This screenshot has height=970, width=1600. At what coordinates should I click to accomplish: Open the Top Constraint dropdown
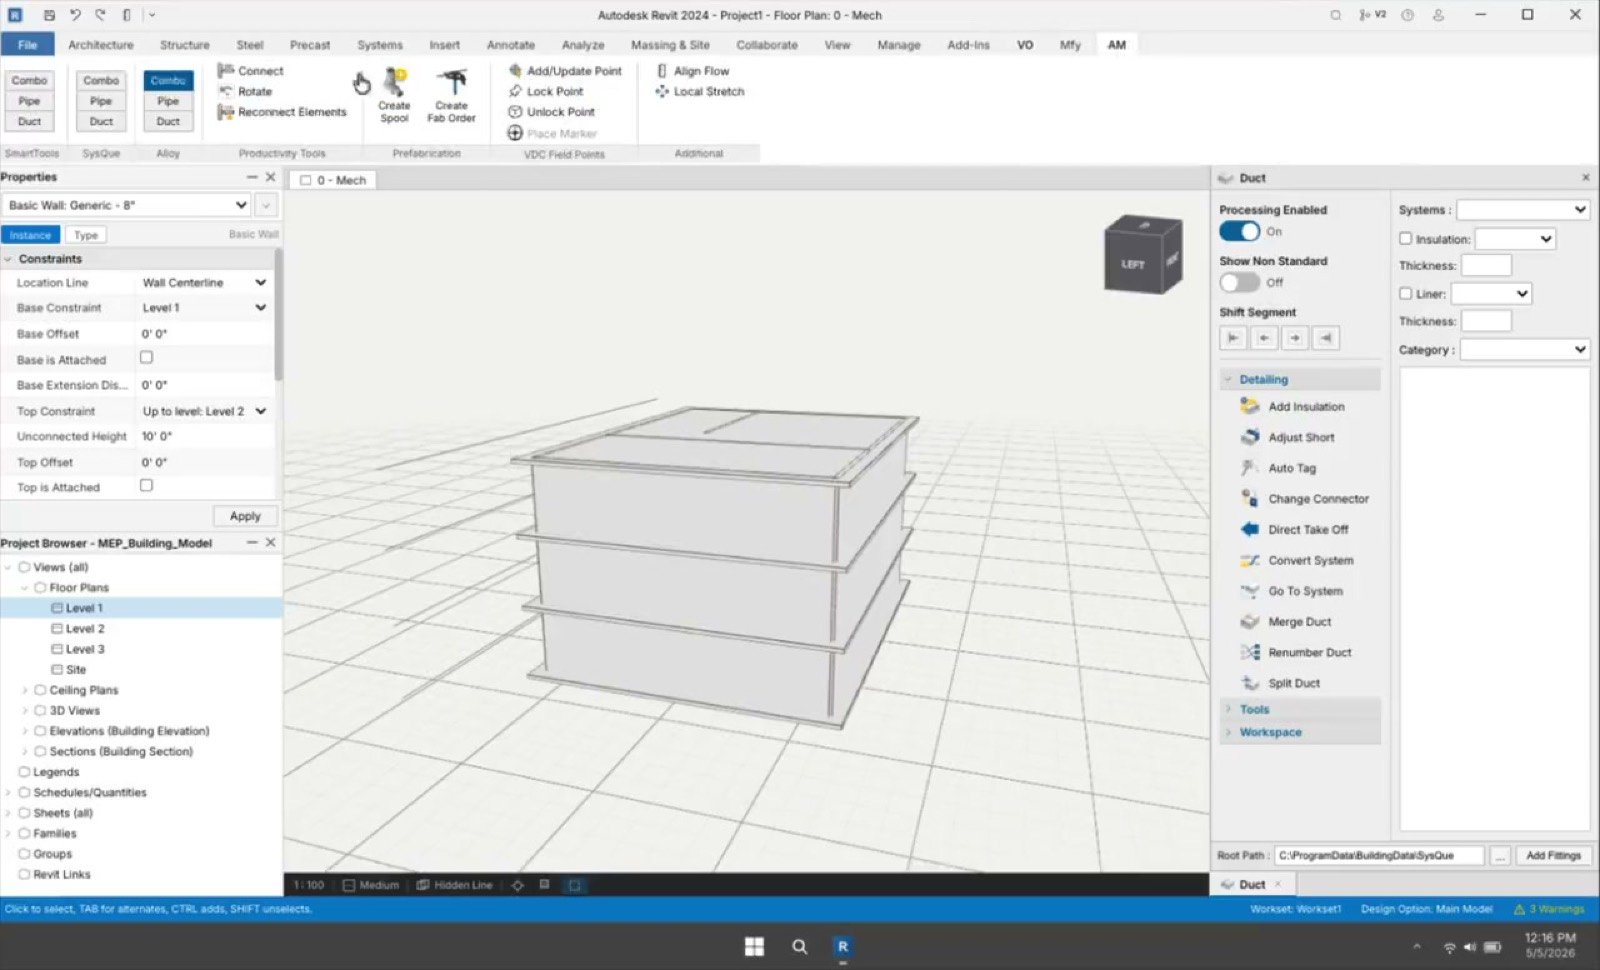pos(204,411)
